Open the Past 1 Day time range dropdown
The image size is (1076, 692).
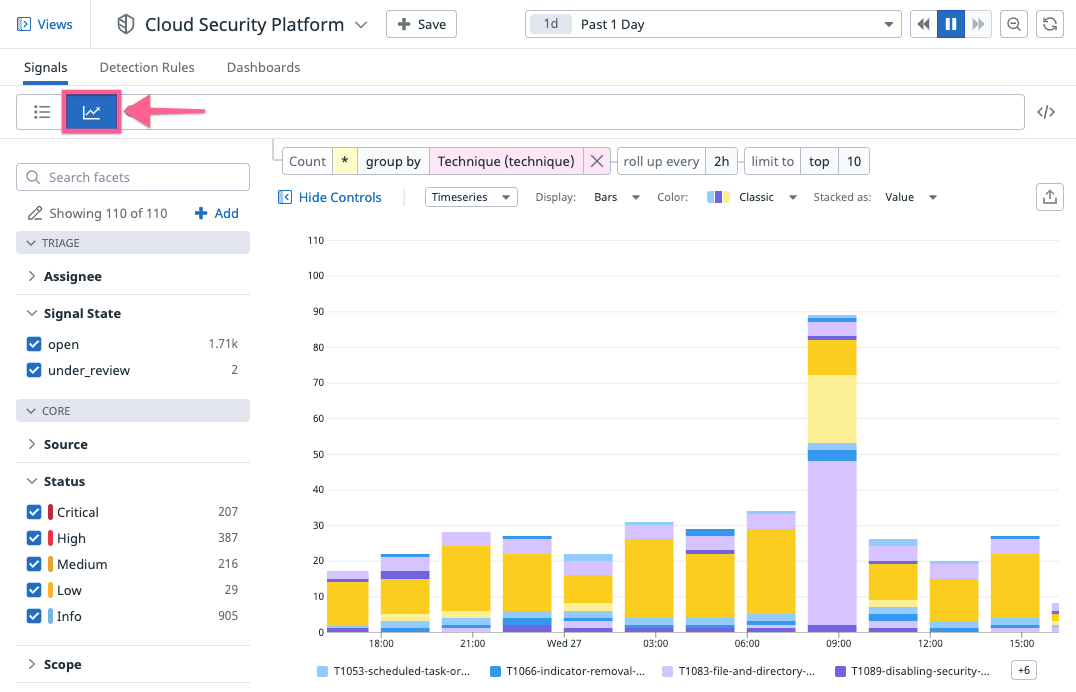coord(713,24)
